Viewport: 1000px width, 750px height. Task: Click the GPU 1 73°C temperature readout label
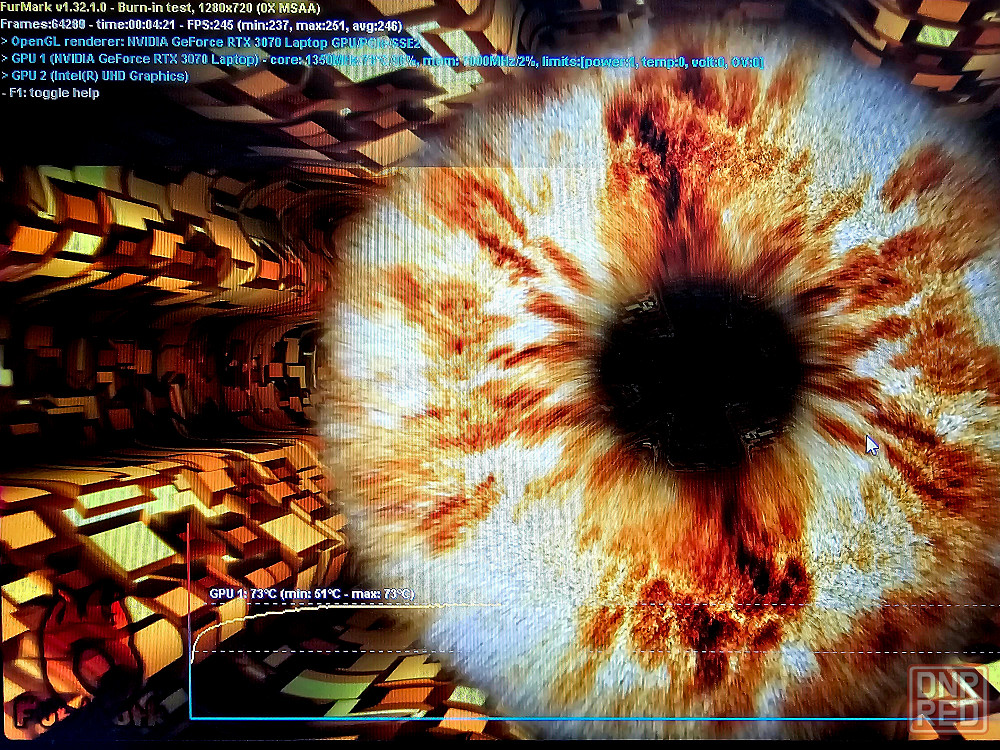pyautogui.click(x=312, y=594)
